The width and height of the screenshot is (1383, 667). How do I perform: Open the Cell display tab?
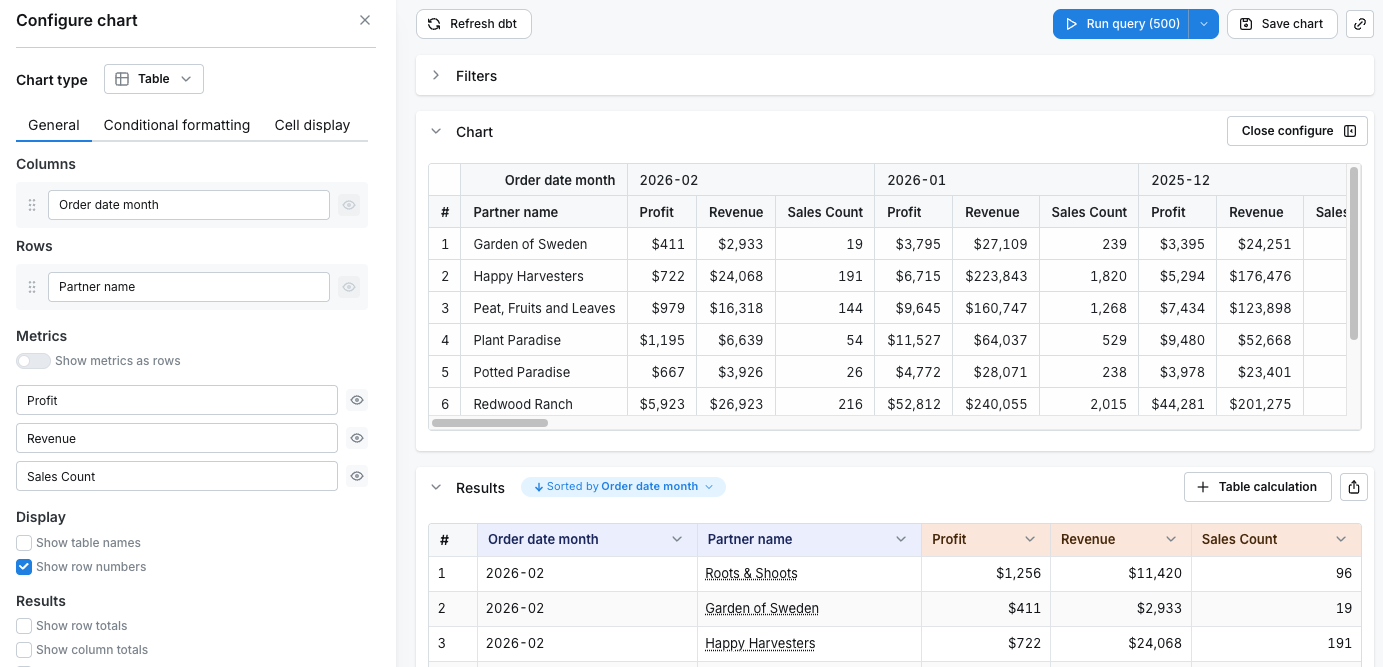tap(312, 125)
